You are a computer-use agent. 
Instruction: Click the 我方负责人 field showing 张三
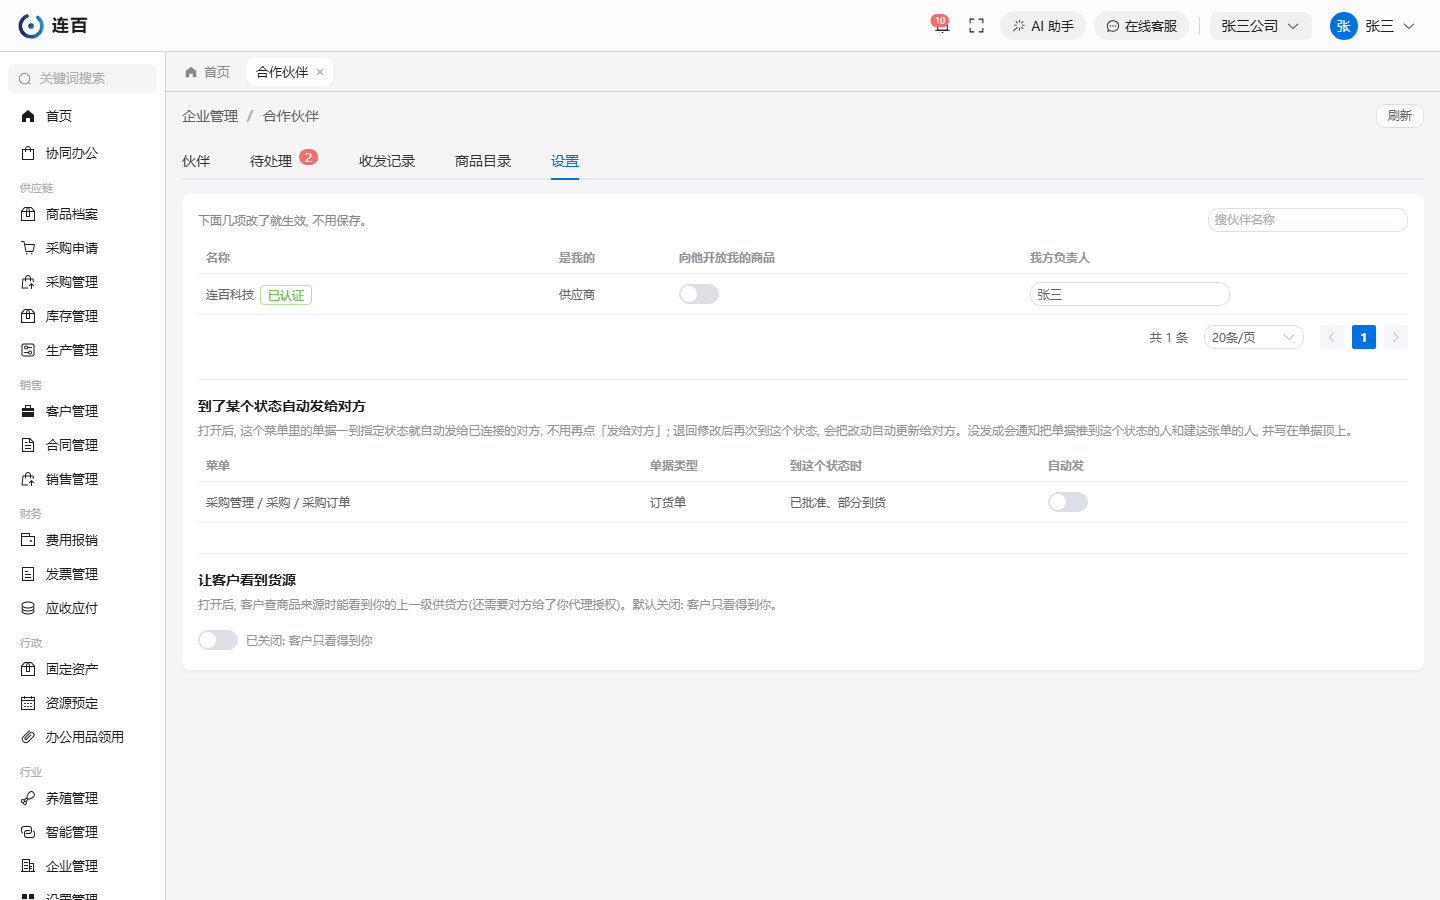[x=1130, y=294]
